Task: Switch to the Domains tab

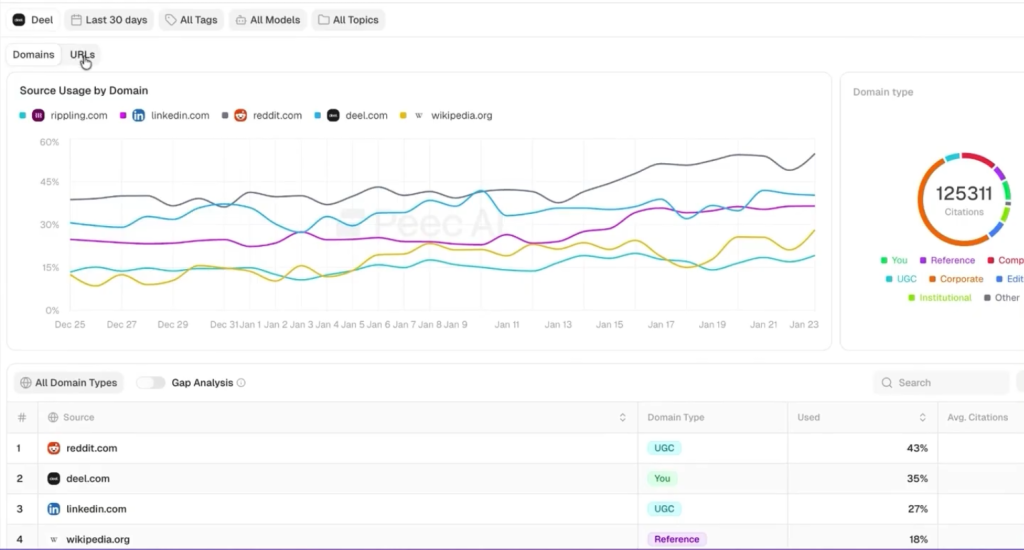Action: coord(33,55)
